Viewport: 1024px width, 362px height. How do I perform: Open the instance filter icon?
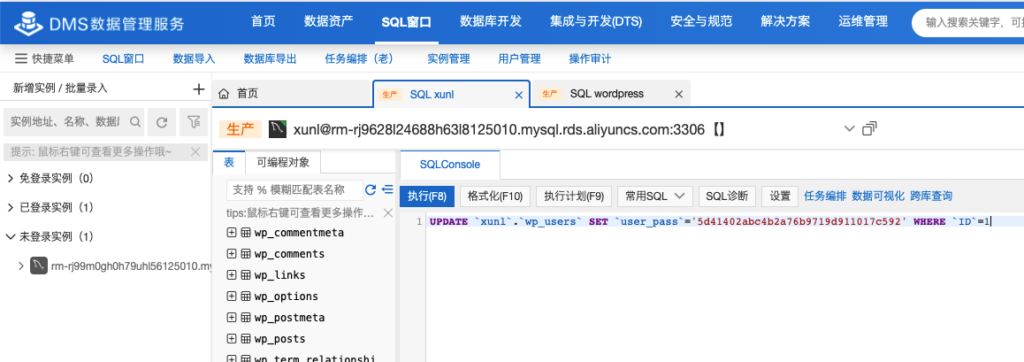tap(193, 122)
